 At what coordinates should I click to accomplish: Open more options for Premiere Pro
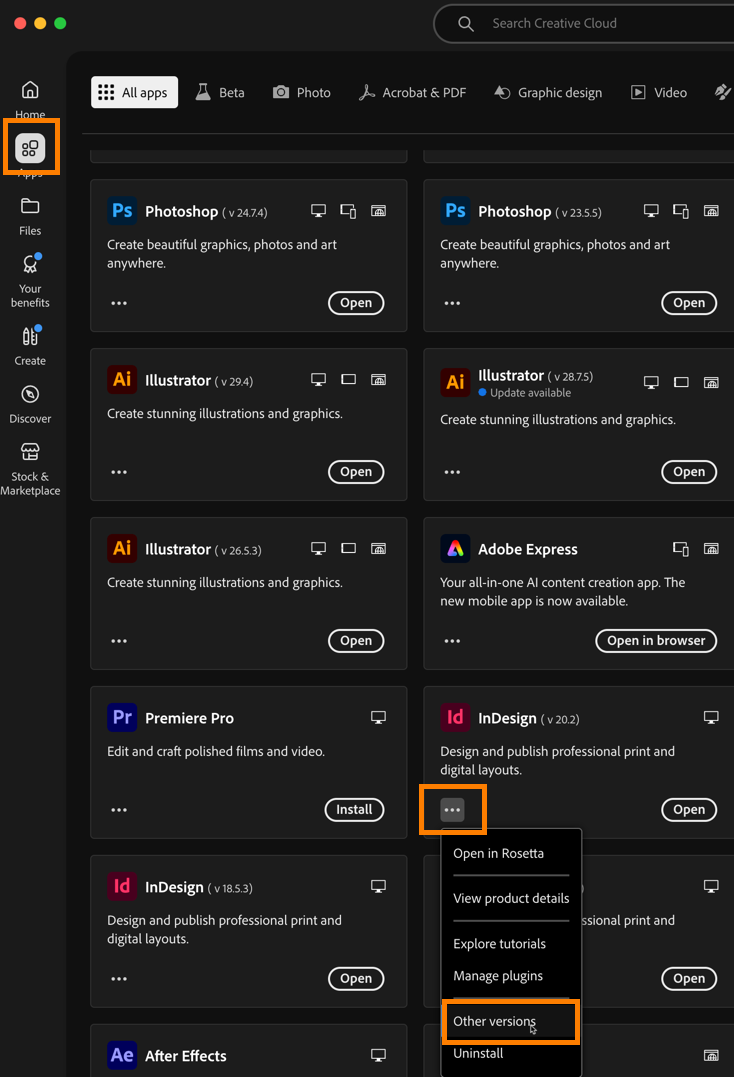pos(119,810)
